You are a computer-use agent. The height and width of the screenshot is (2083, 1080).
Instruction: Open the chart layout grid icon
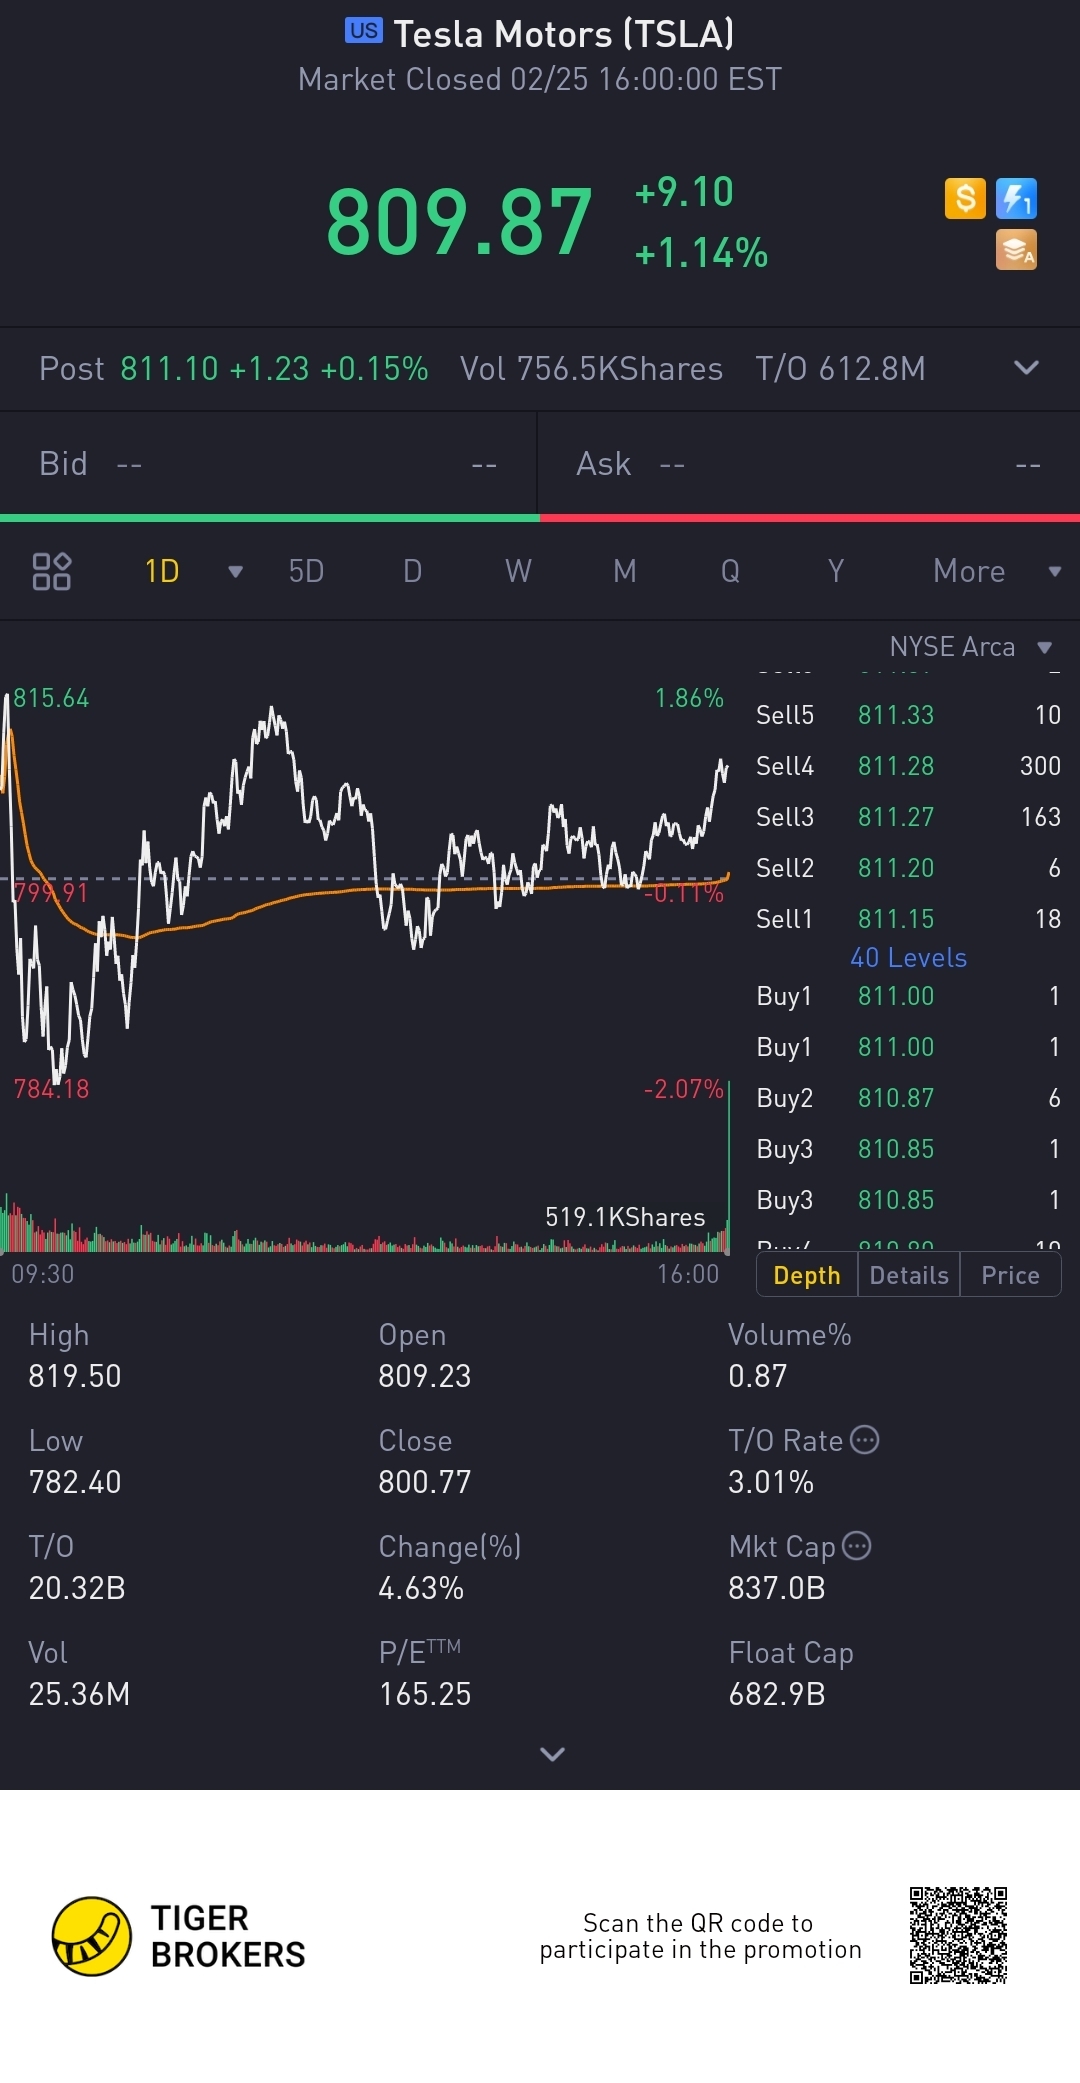tap(52, 571)
